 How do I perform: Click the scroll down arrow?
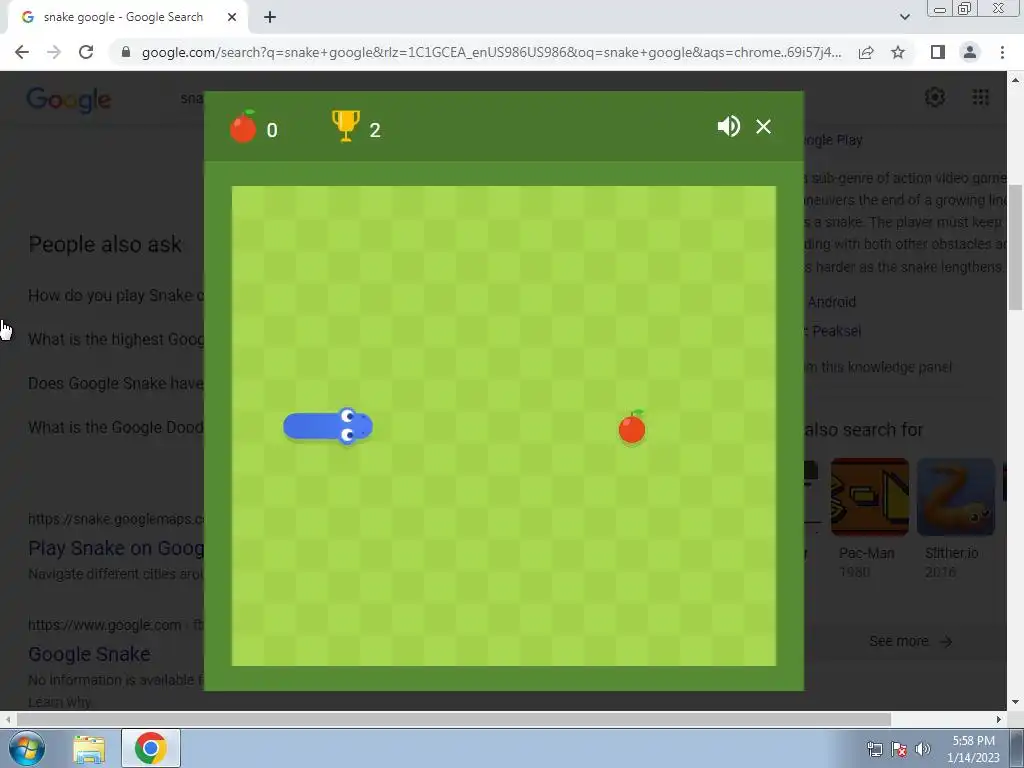[1015, 703]
